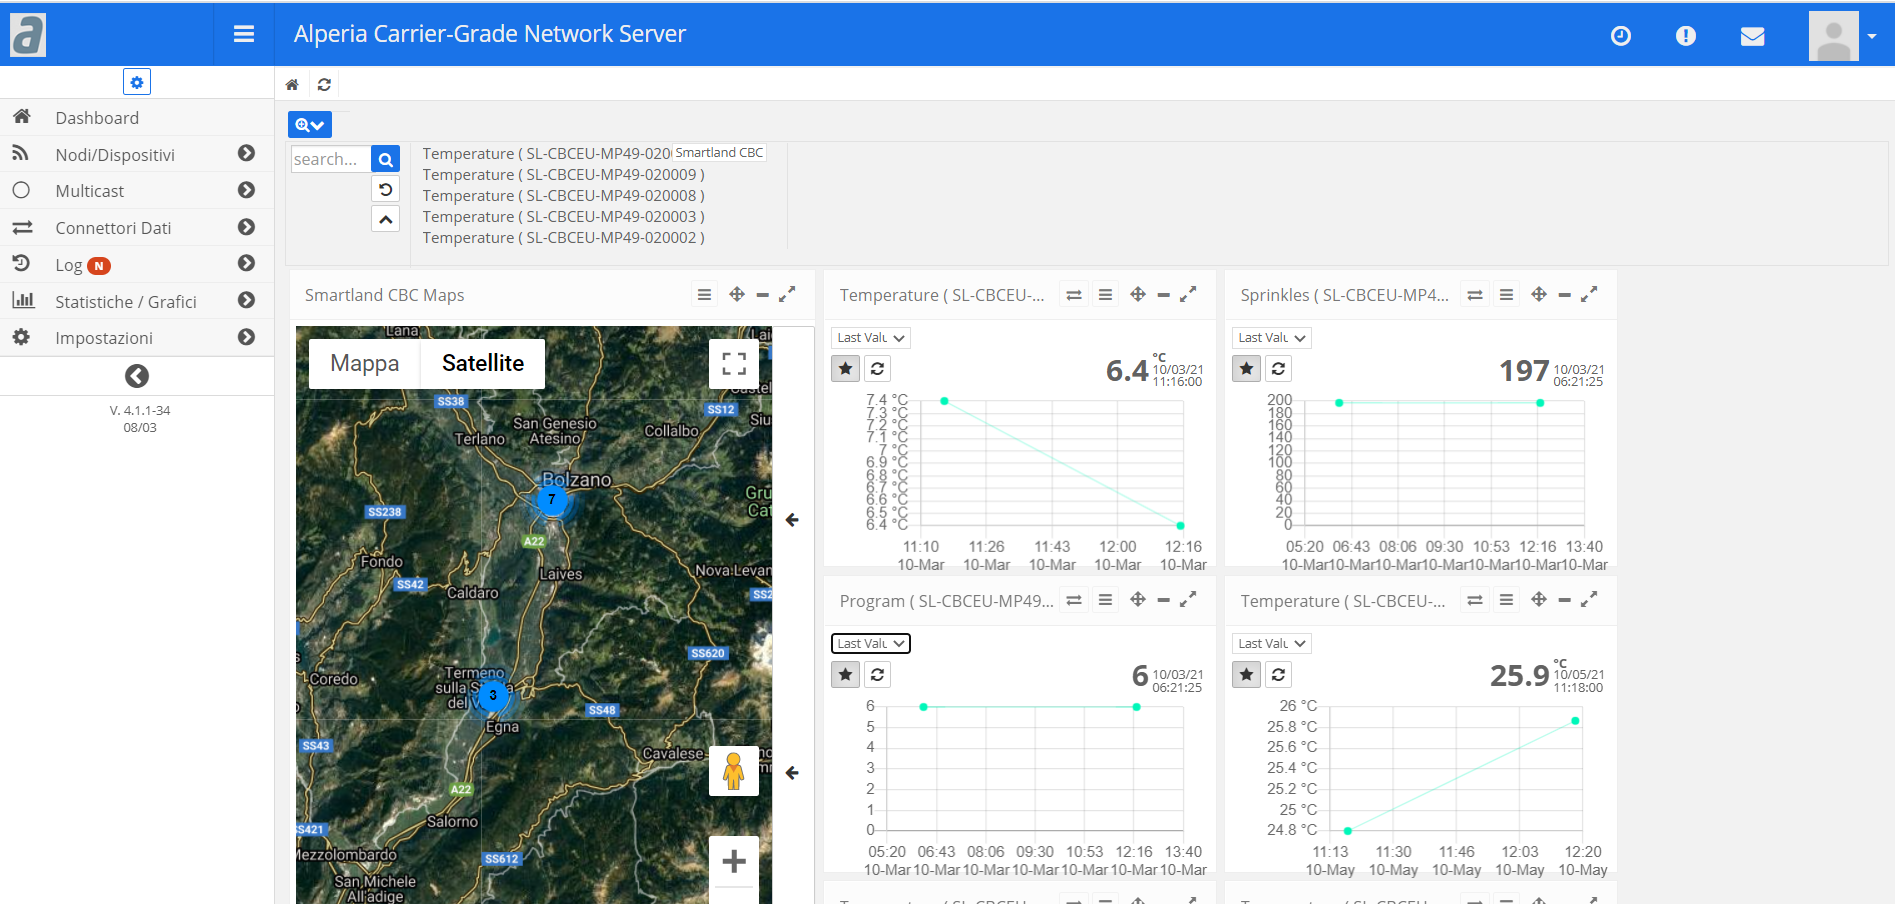Open the alert exclamation icon in header
This screenshot has width=1895, height=904.
[x=1686, y=36]
